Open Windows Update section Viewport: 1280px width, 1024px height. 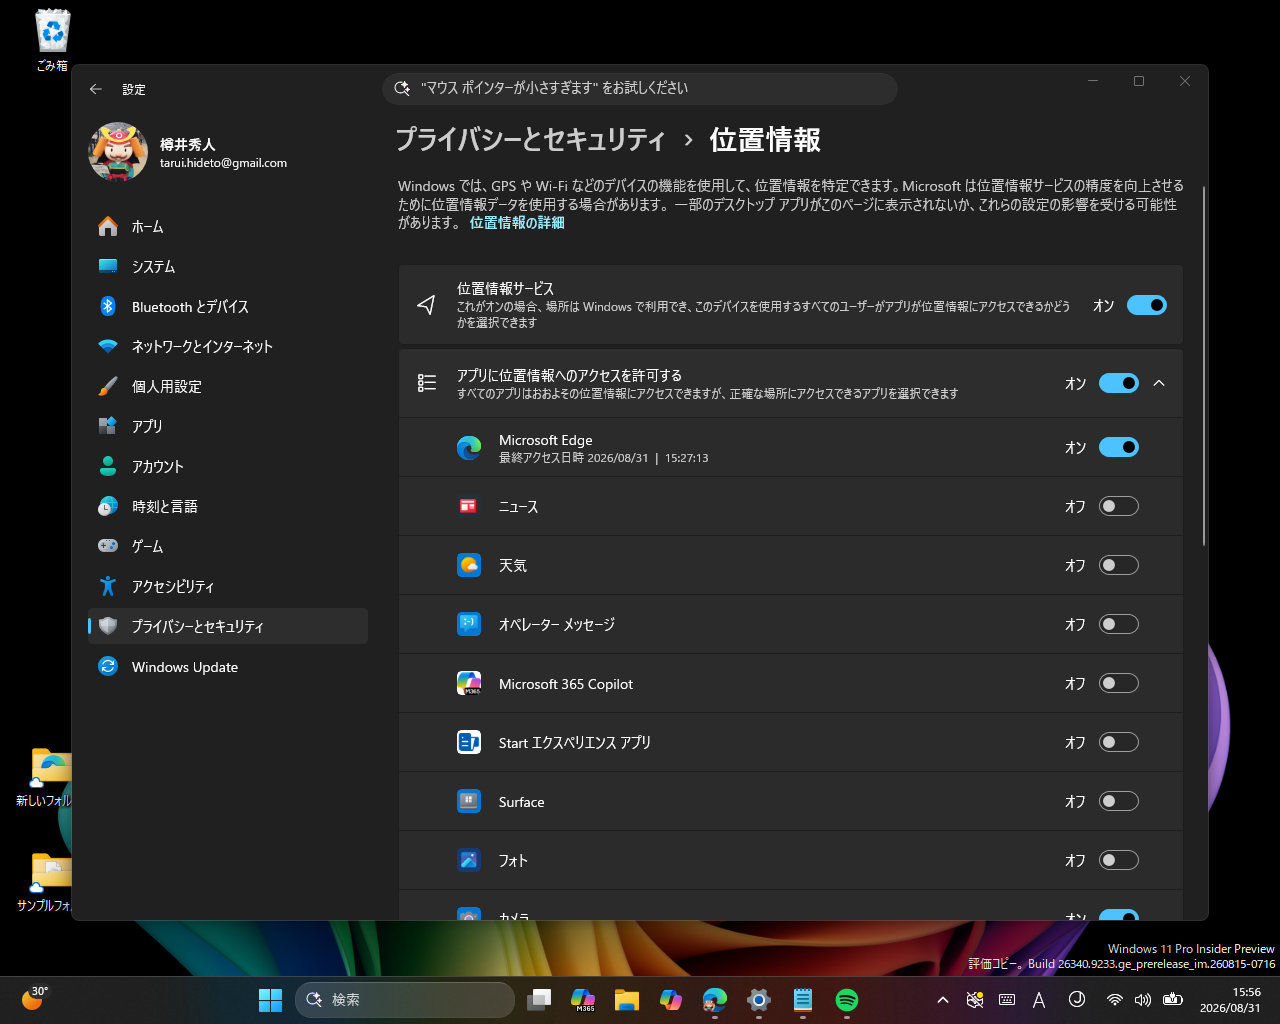tap(228, 667)
